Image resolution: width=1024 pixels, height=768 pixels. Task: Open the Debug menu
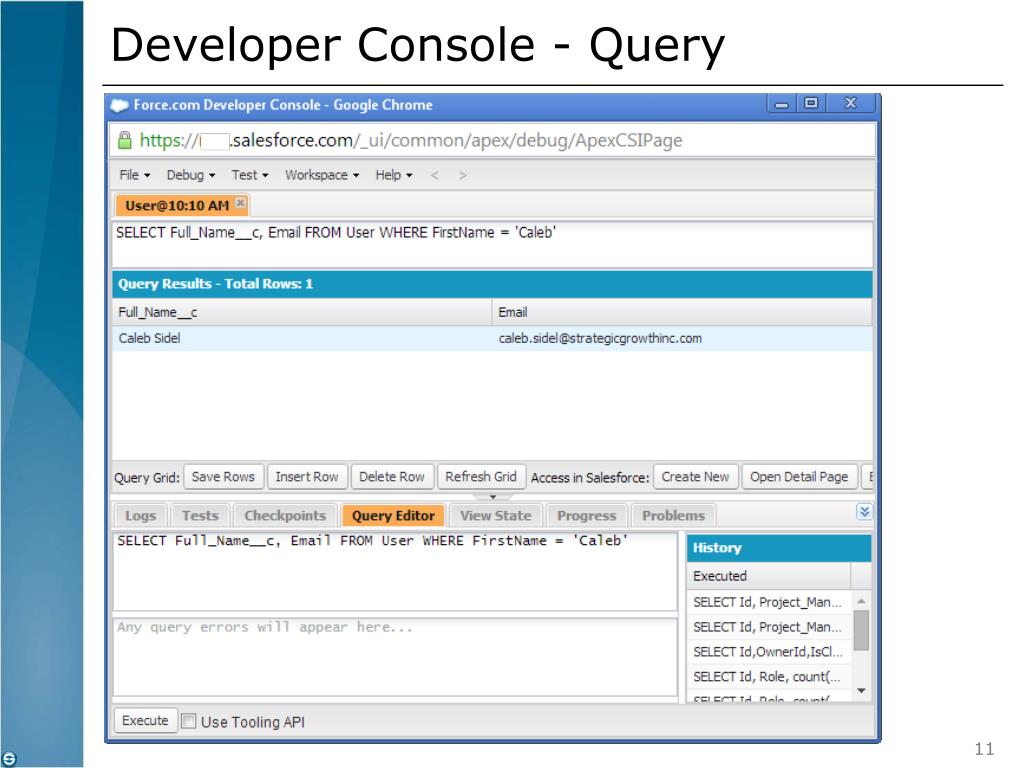pos(191,175)
